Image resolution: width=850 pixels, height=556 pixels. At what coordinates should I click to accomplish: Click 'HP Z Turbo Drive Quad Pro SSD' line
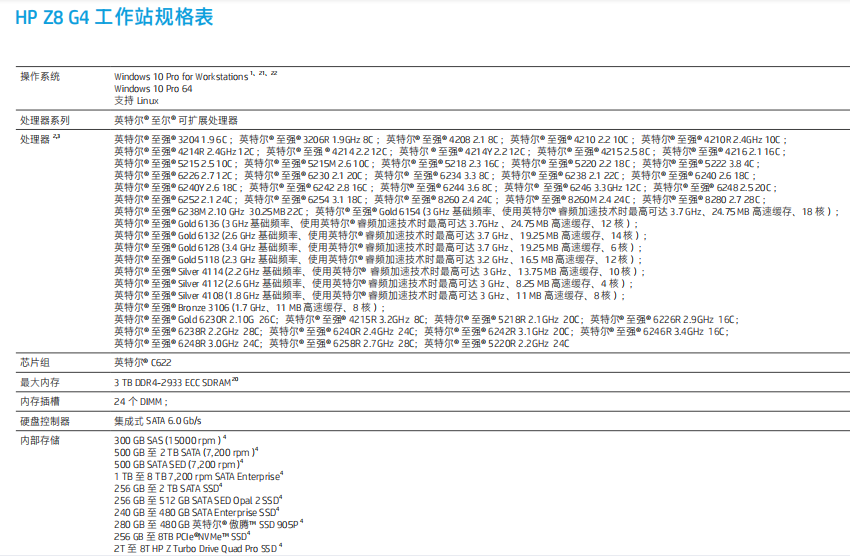198,548
